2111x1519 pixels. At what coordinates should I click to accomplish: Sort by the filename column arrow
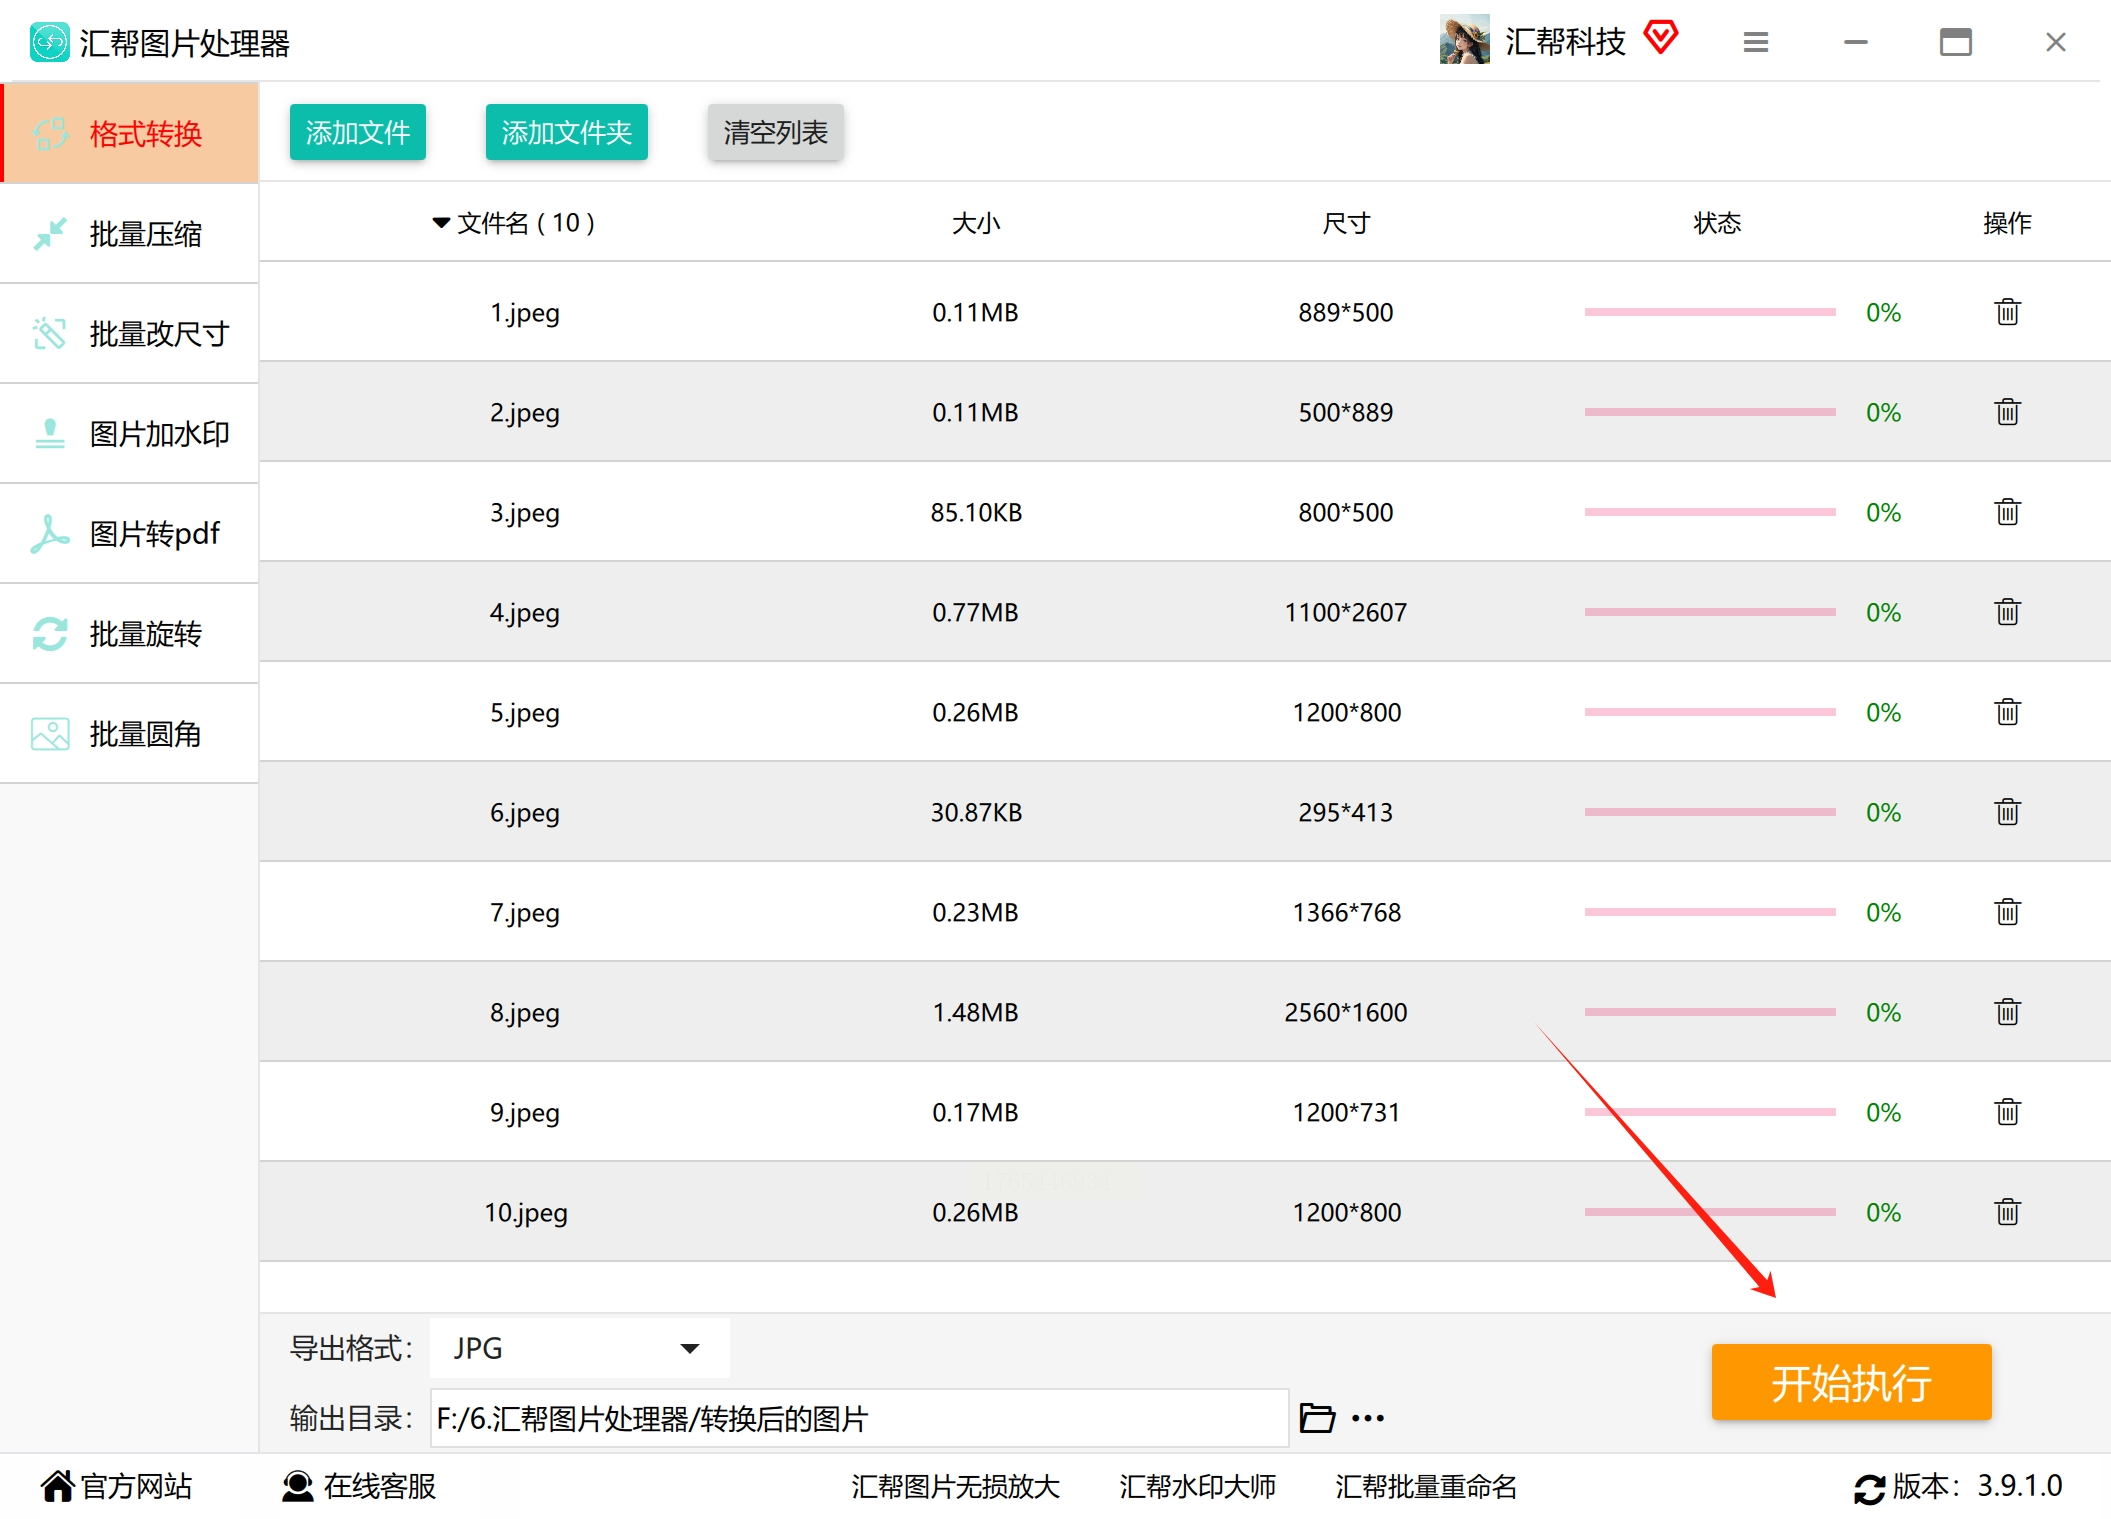coord(441,222)
